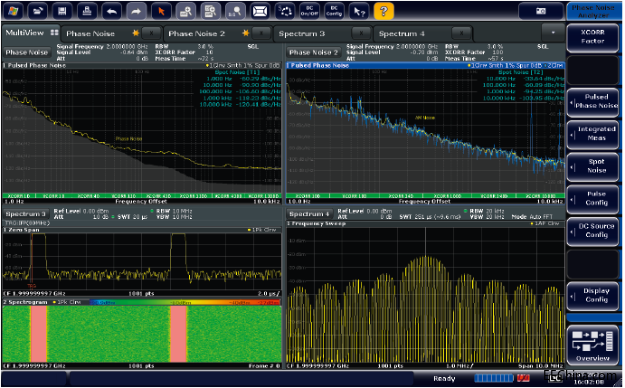Click the spectrogram color scale bar
This screenshot has width=625, height=388.
(185, 302)
